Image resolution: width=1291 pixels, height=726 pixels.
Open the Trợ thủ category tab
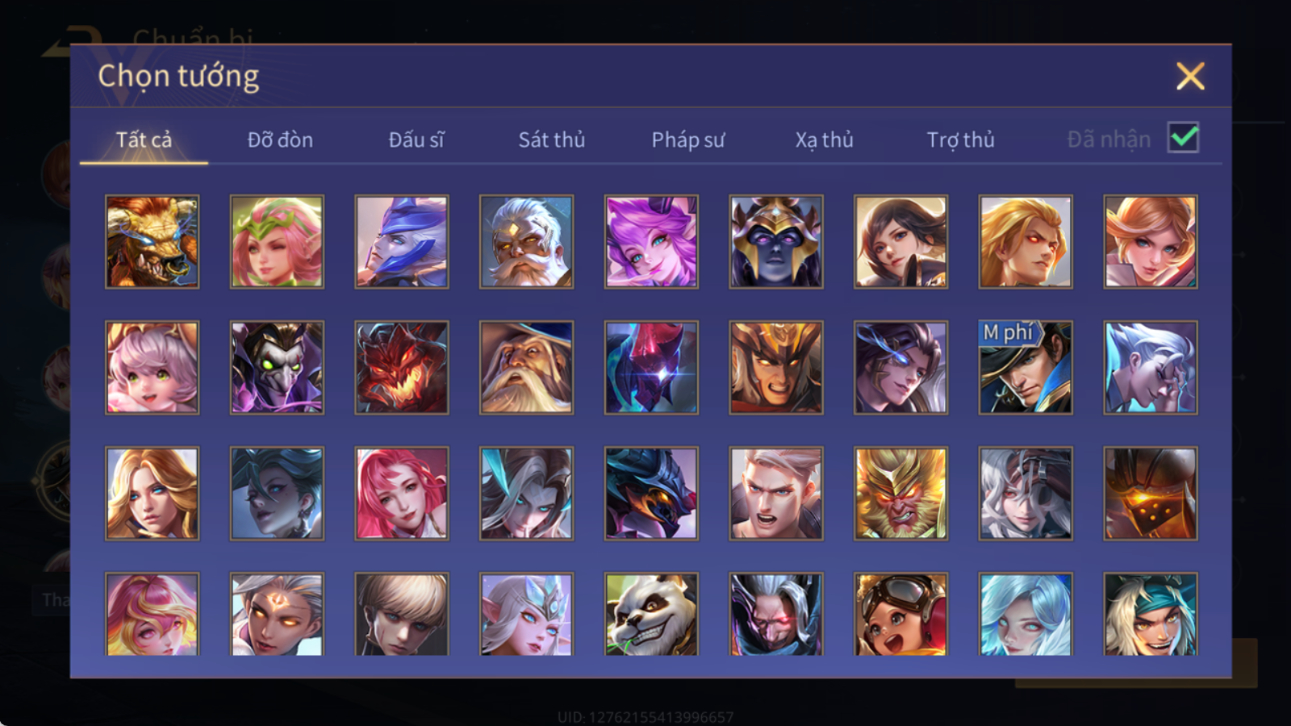pos(960,140)
